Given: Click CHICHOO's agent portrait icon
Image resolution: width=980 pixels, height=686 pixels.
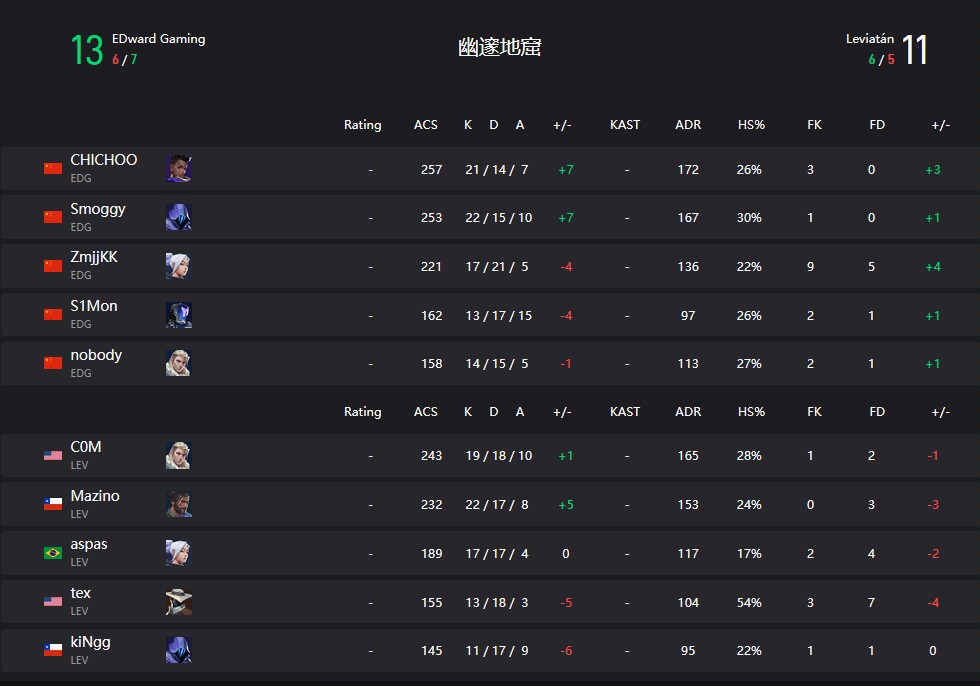Looking at the screenshot, I should coord(179,168).
